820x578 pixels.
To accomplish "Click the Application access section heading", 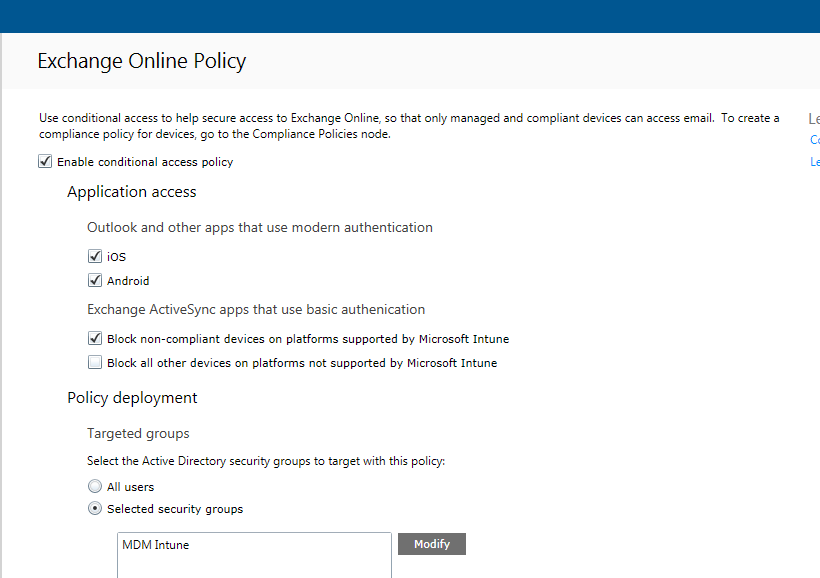I will [x=131, y=192].
